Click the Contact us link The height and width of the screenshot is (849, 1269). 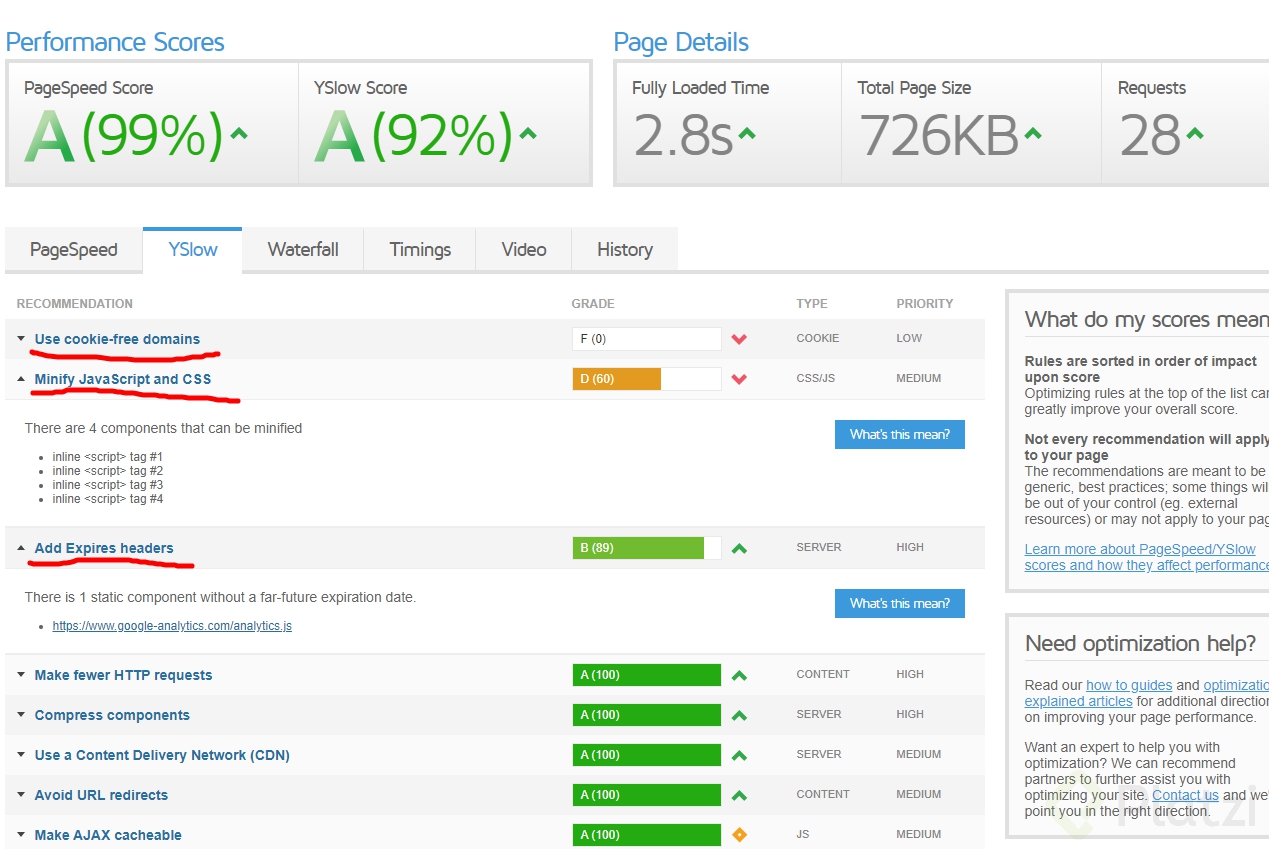point(1185,795)
